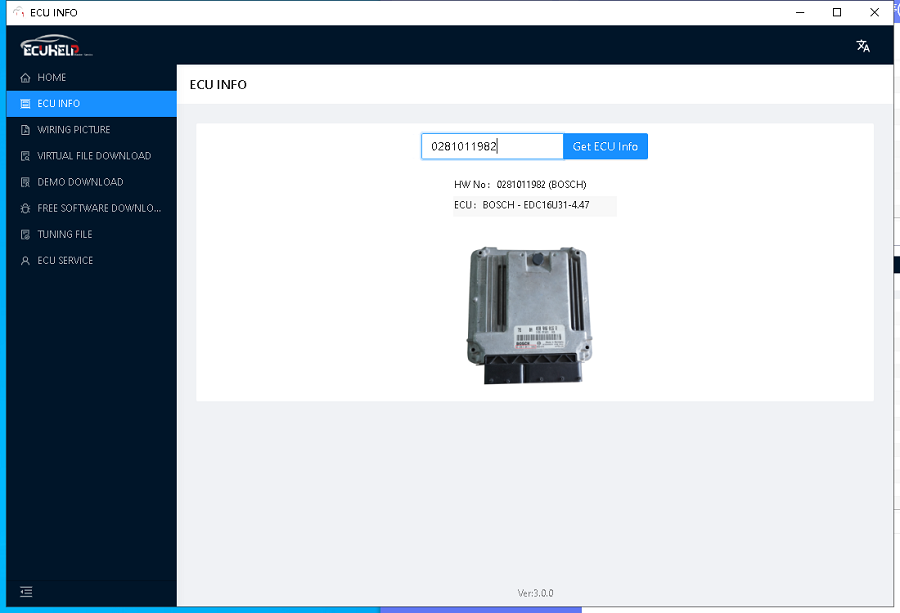Open the language translation icon
The width and height of the screenshot is (900, 613).
pos(863,46)
